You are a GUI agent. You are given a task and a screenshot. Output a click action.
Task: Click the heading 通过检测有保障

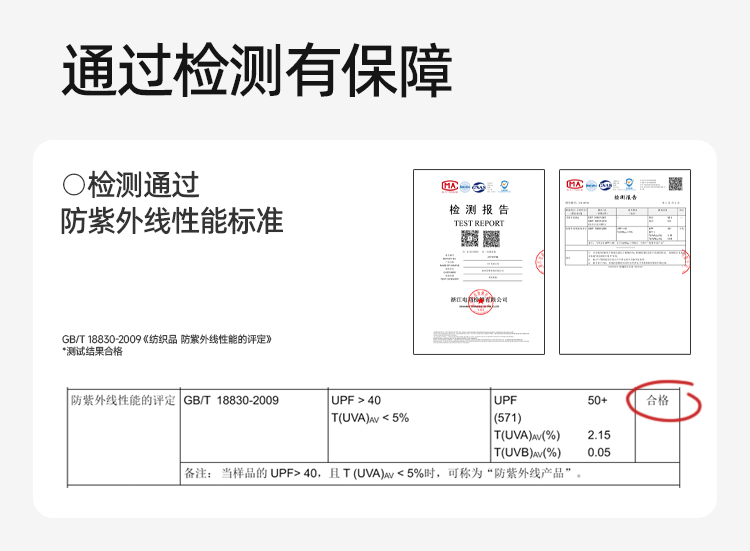click(257, 71)
